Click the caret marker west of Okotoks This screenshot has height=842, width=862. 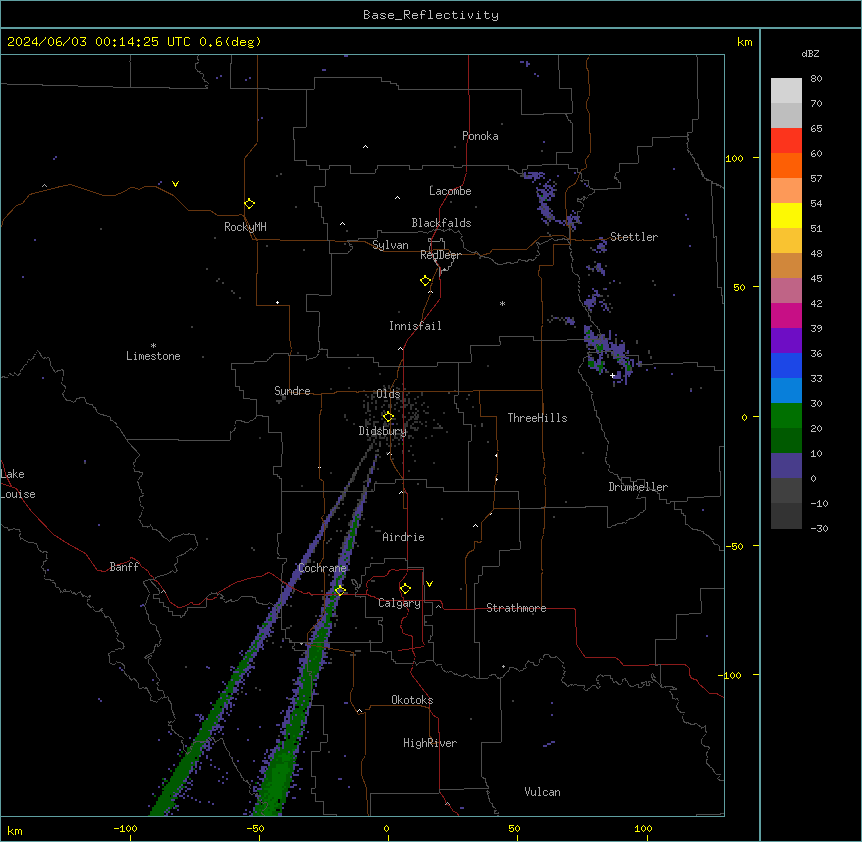coord(359,711)
